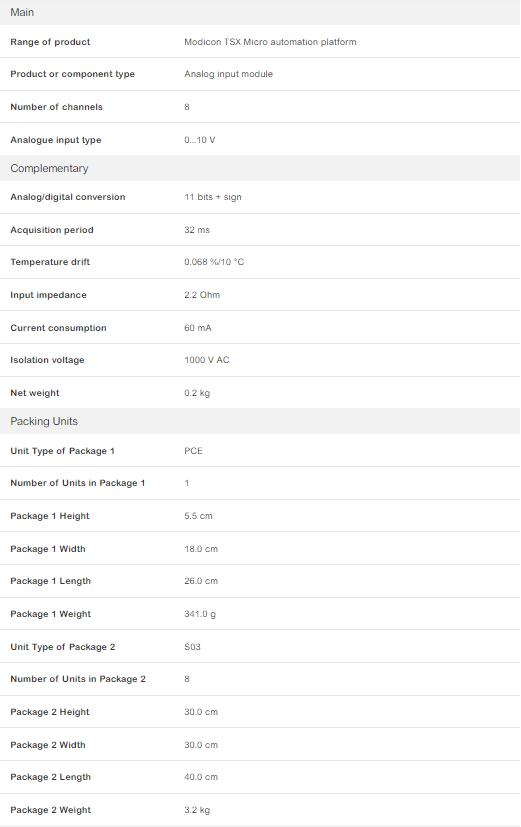Image resolution: width=521 pixels, height=827 pixels.
Task: Click the Package 1 Height label
Action: click(50, 516)
